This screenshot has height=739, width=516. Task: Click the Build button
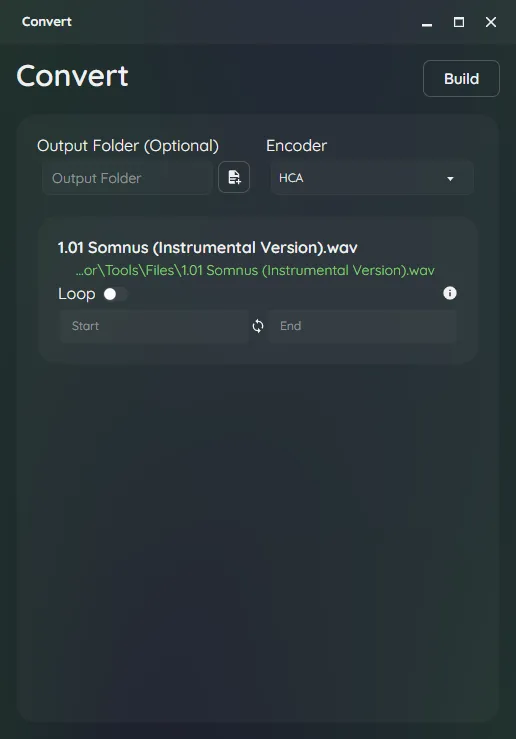click(461, 78)
